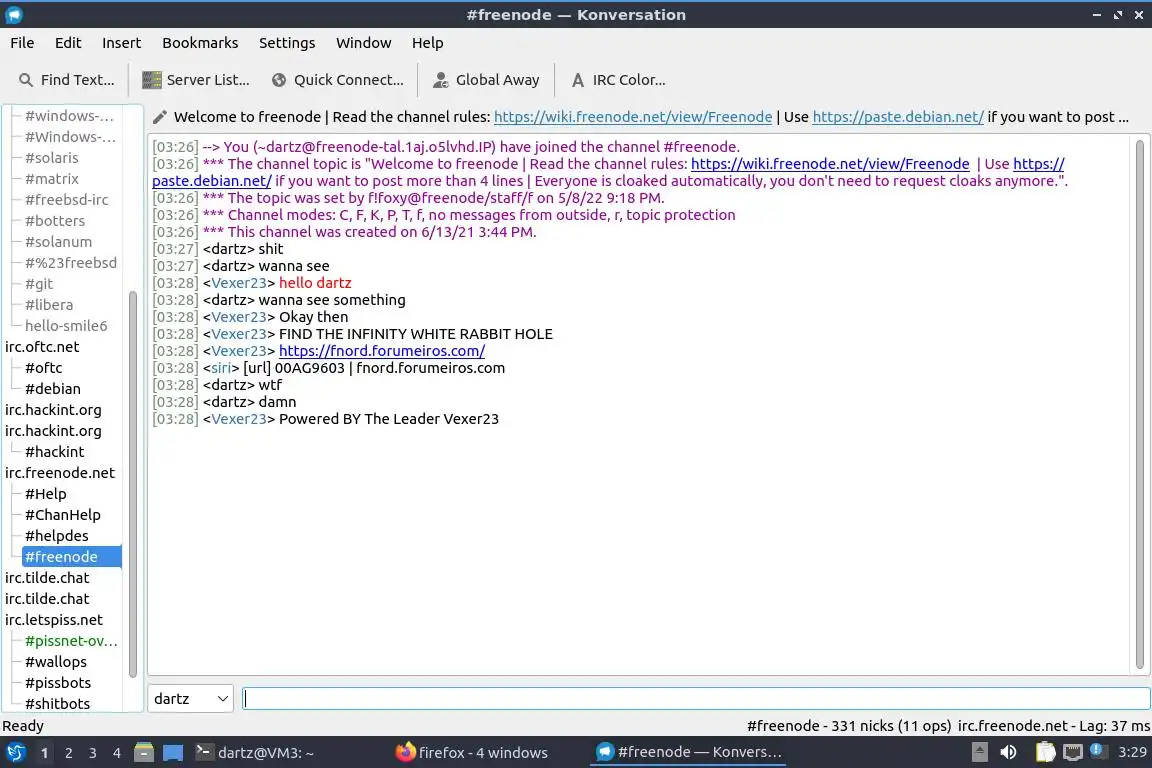Switch to virtual desktop 4
1152x768 pixels.
click(x=117, y=753)
